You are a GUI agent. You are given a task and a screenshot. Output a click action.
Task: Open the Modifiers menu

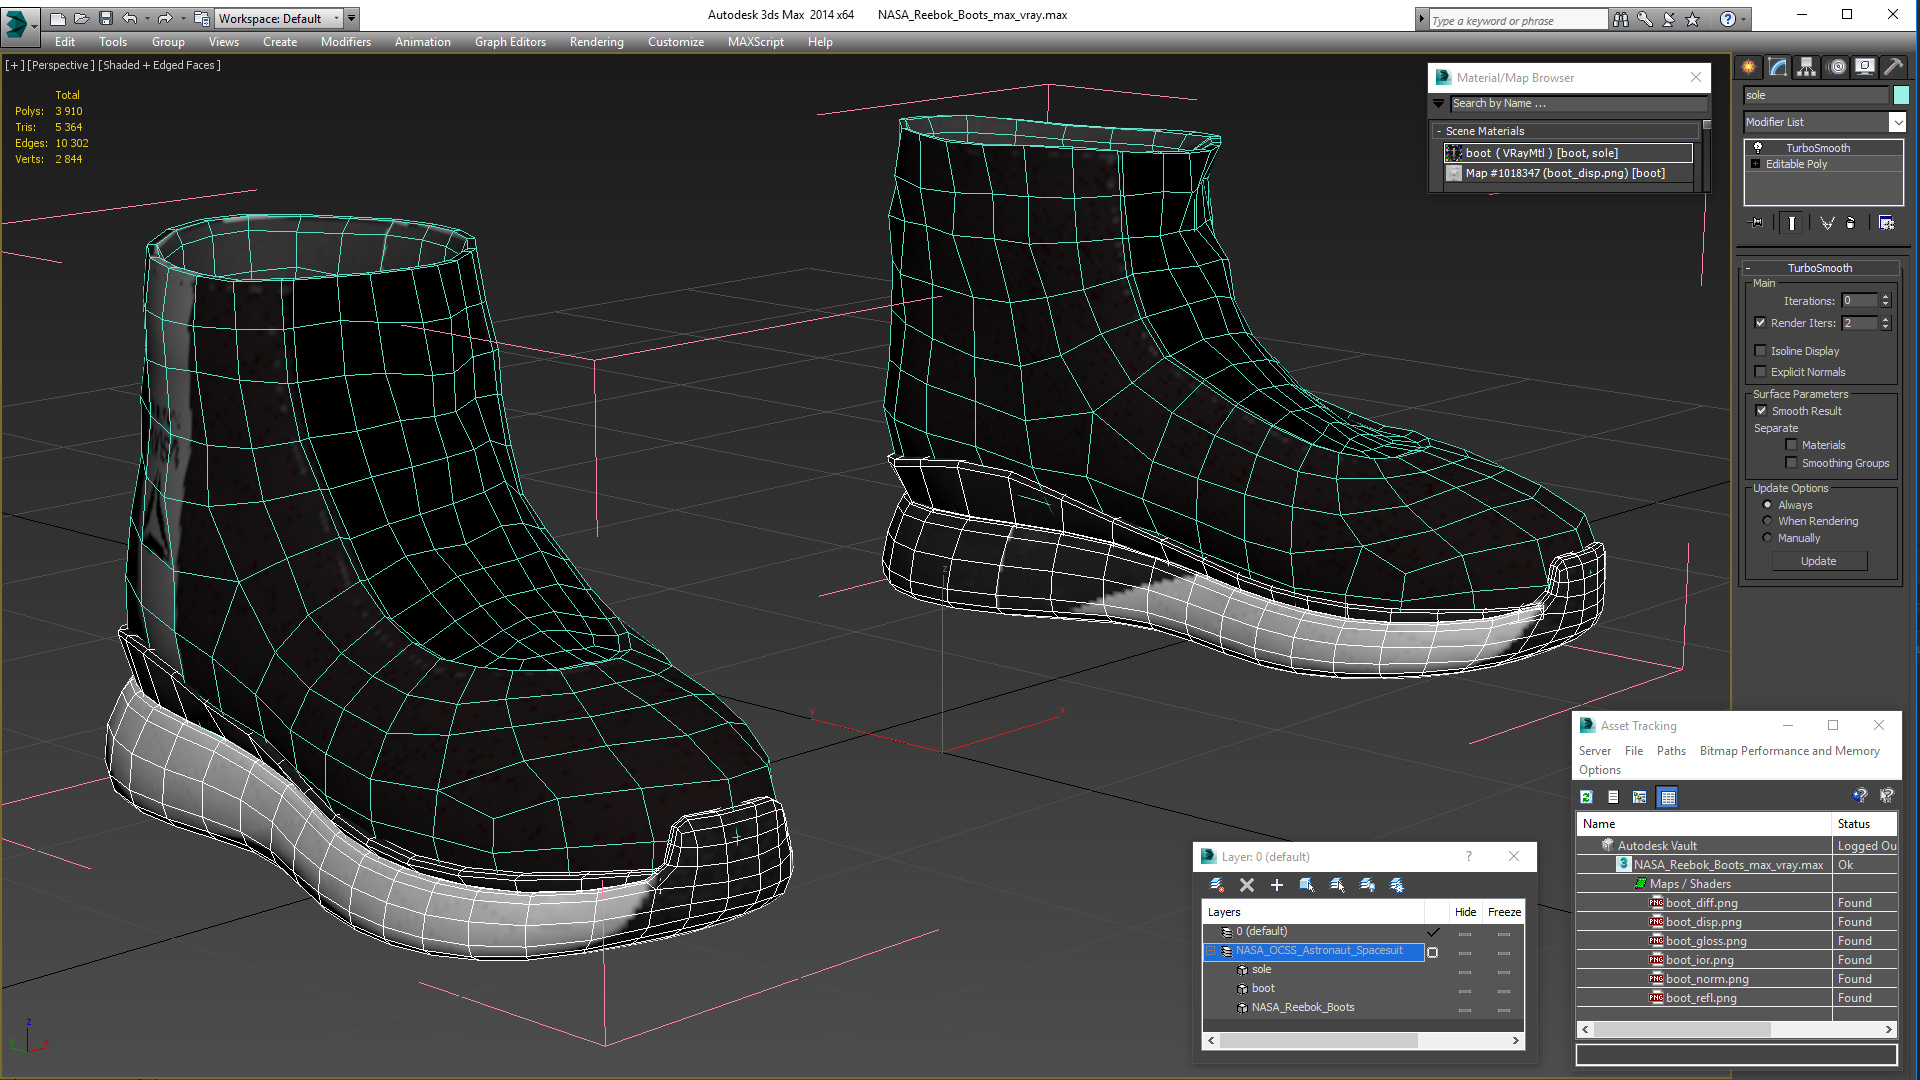point(346,42)
